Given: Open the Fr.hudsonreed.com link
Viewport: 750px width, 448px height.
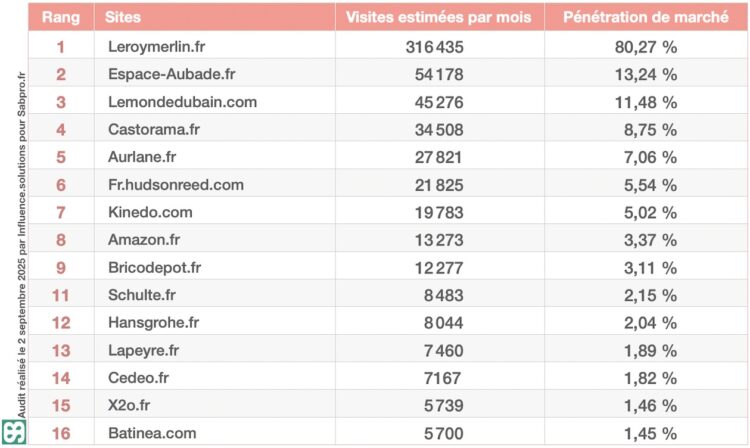Looking at the screenshot, I should (175, 184).
